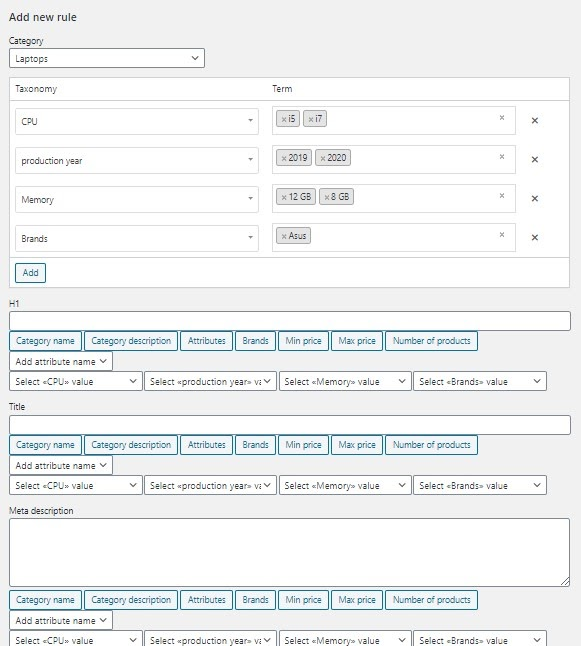Delete the production year taxonomy row

534,159
